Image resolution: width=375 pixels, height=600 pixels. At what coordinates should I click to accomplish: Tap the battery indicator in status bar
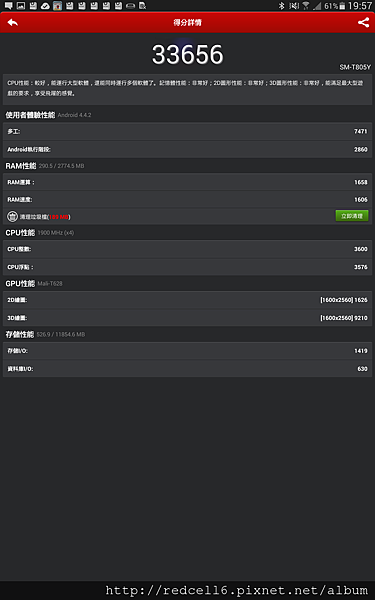click(x=342, y=6)
